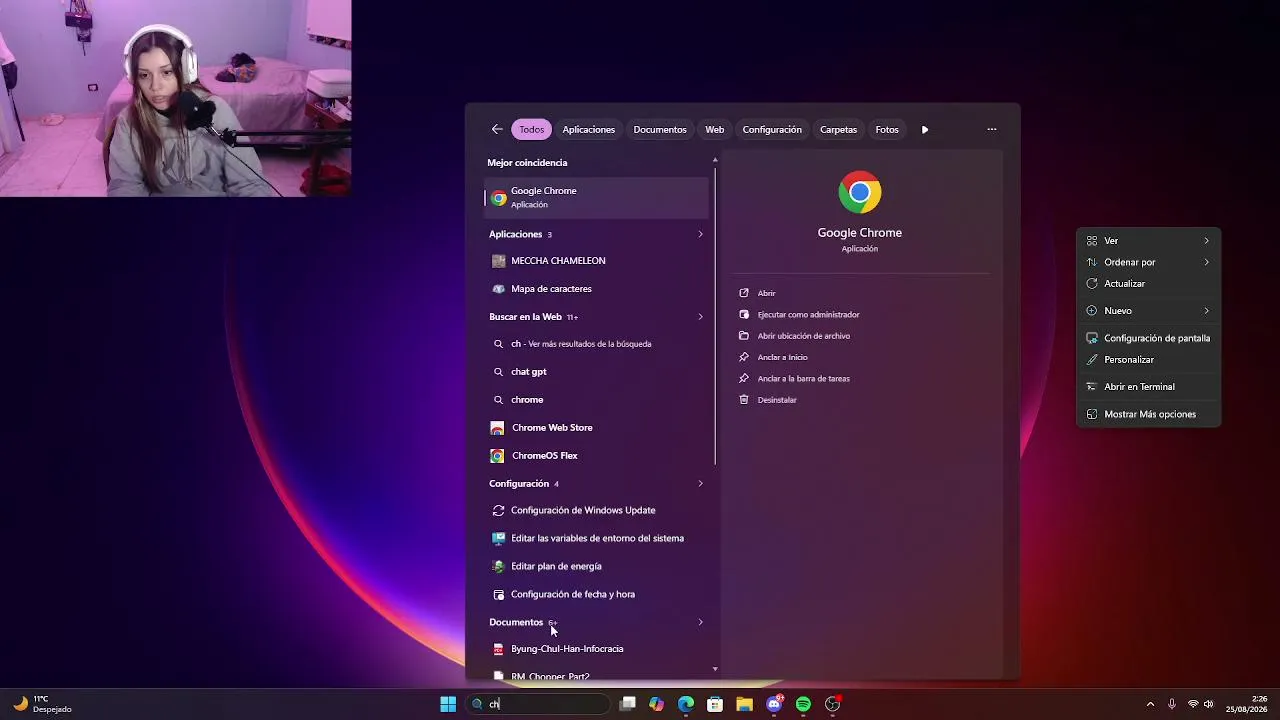Switch to the Fotos filter tab
Image resolution: width=1280 pixels, height=720 pixels.
[887, 129]
